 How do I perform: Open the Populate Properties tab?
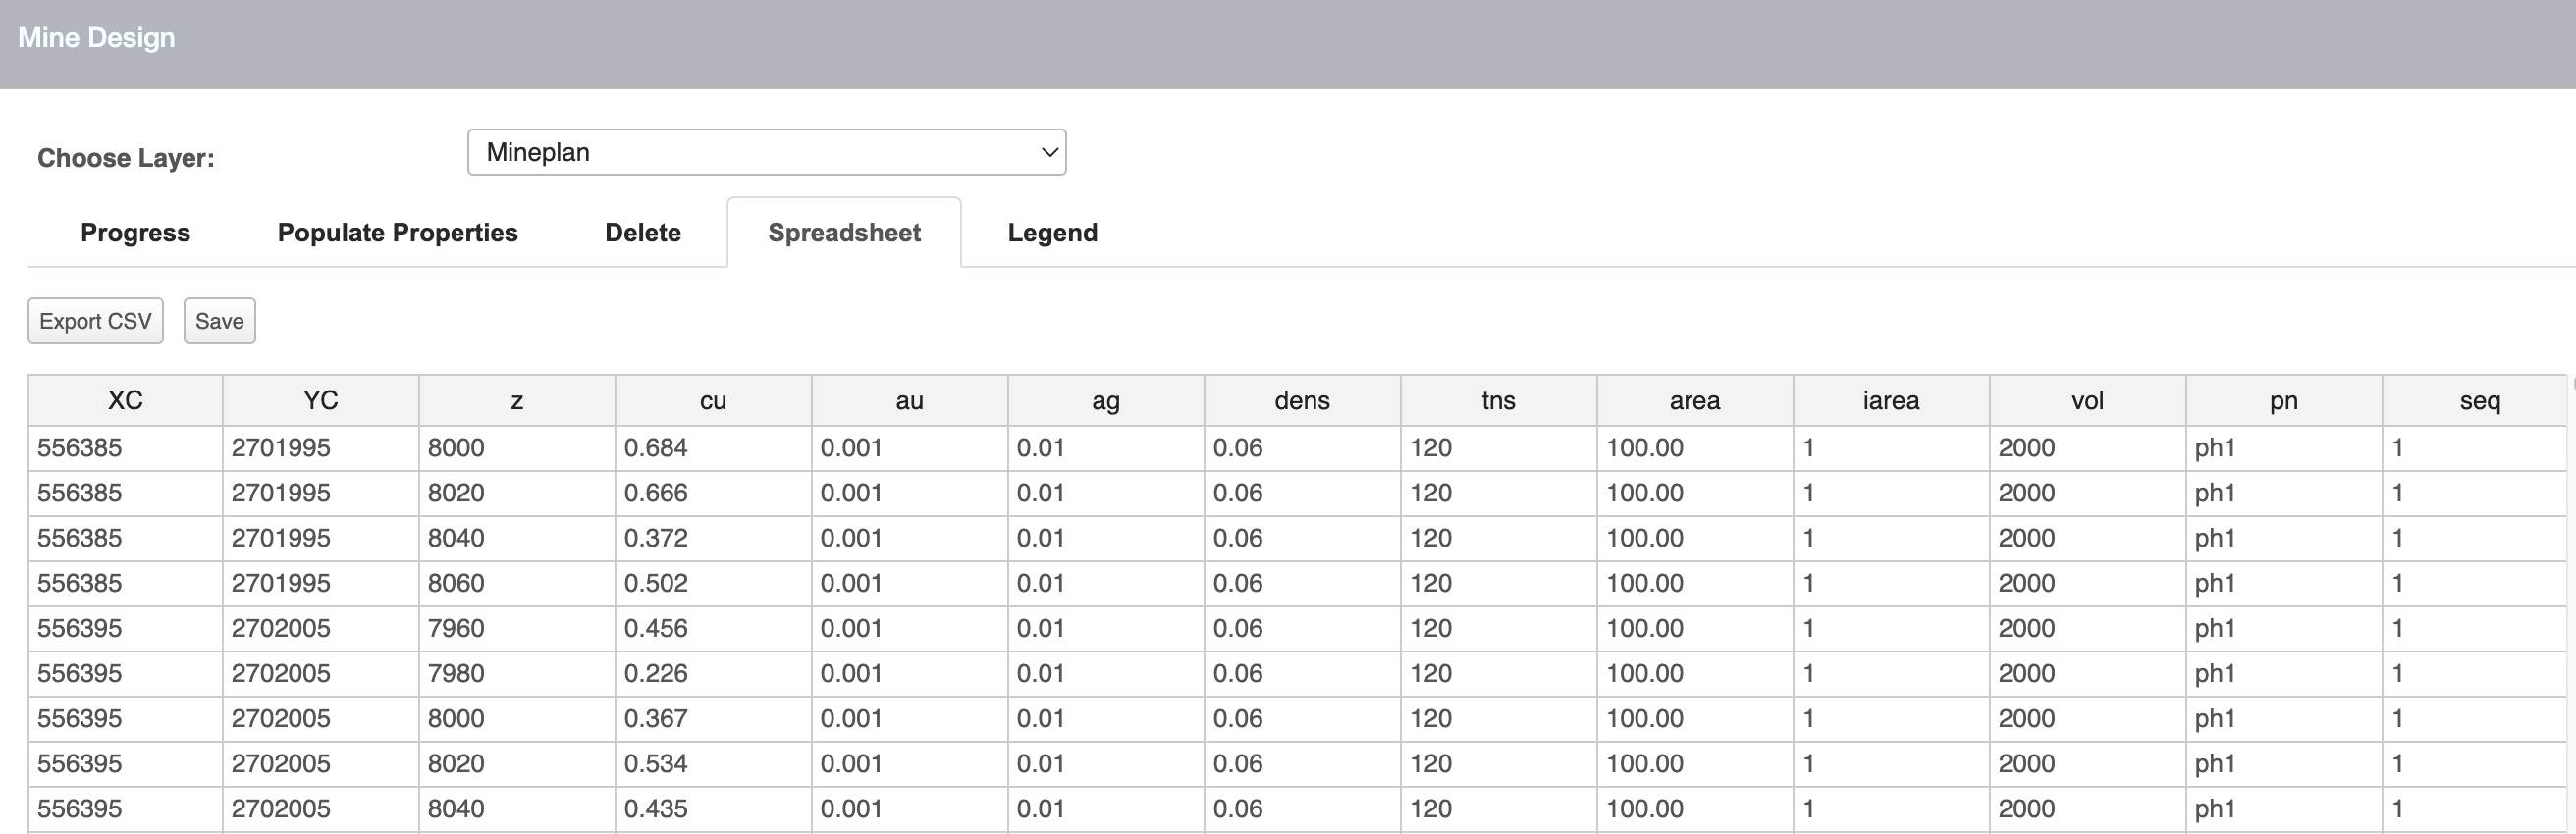point(397,233)
